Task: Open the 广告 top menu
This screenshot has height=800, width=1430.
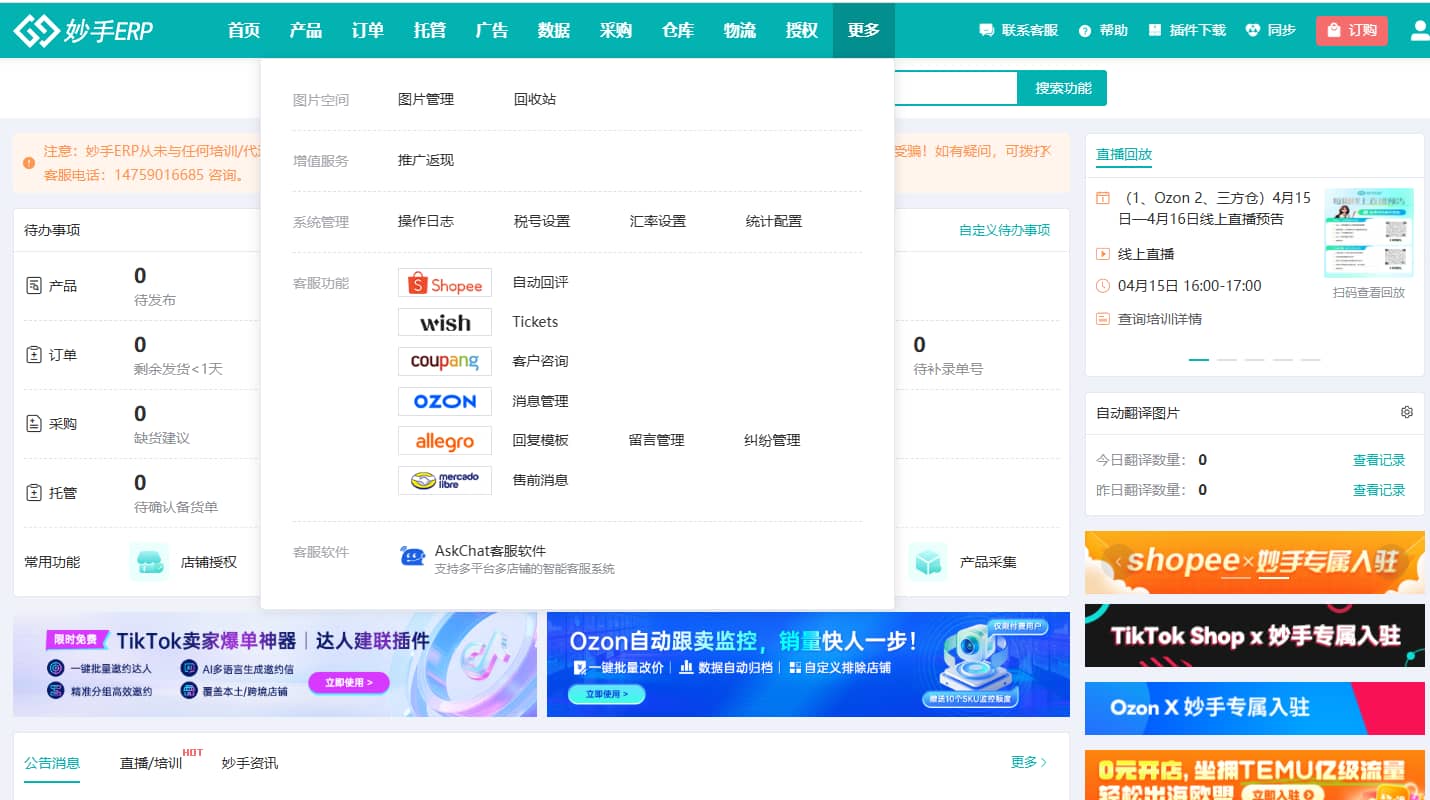Action: (x=491, y=30)
